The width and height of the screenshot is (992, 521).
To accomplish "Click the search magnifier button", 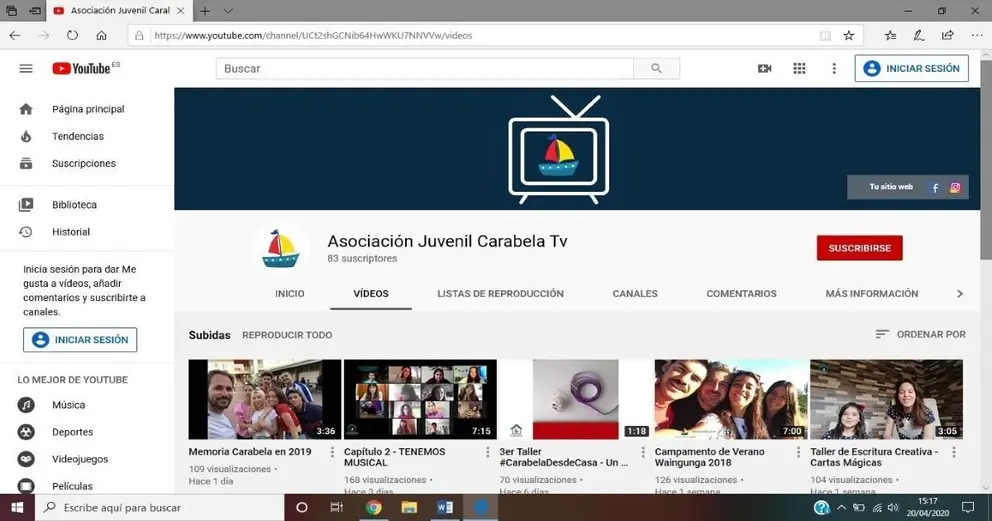I will pos(656,68).
